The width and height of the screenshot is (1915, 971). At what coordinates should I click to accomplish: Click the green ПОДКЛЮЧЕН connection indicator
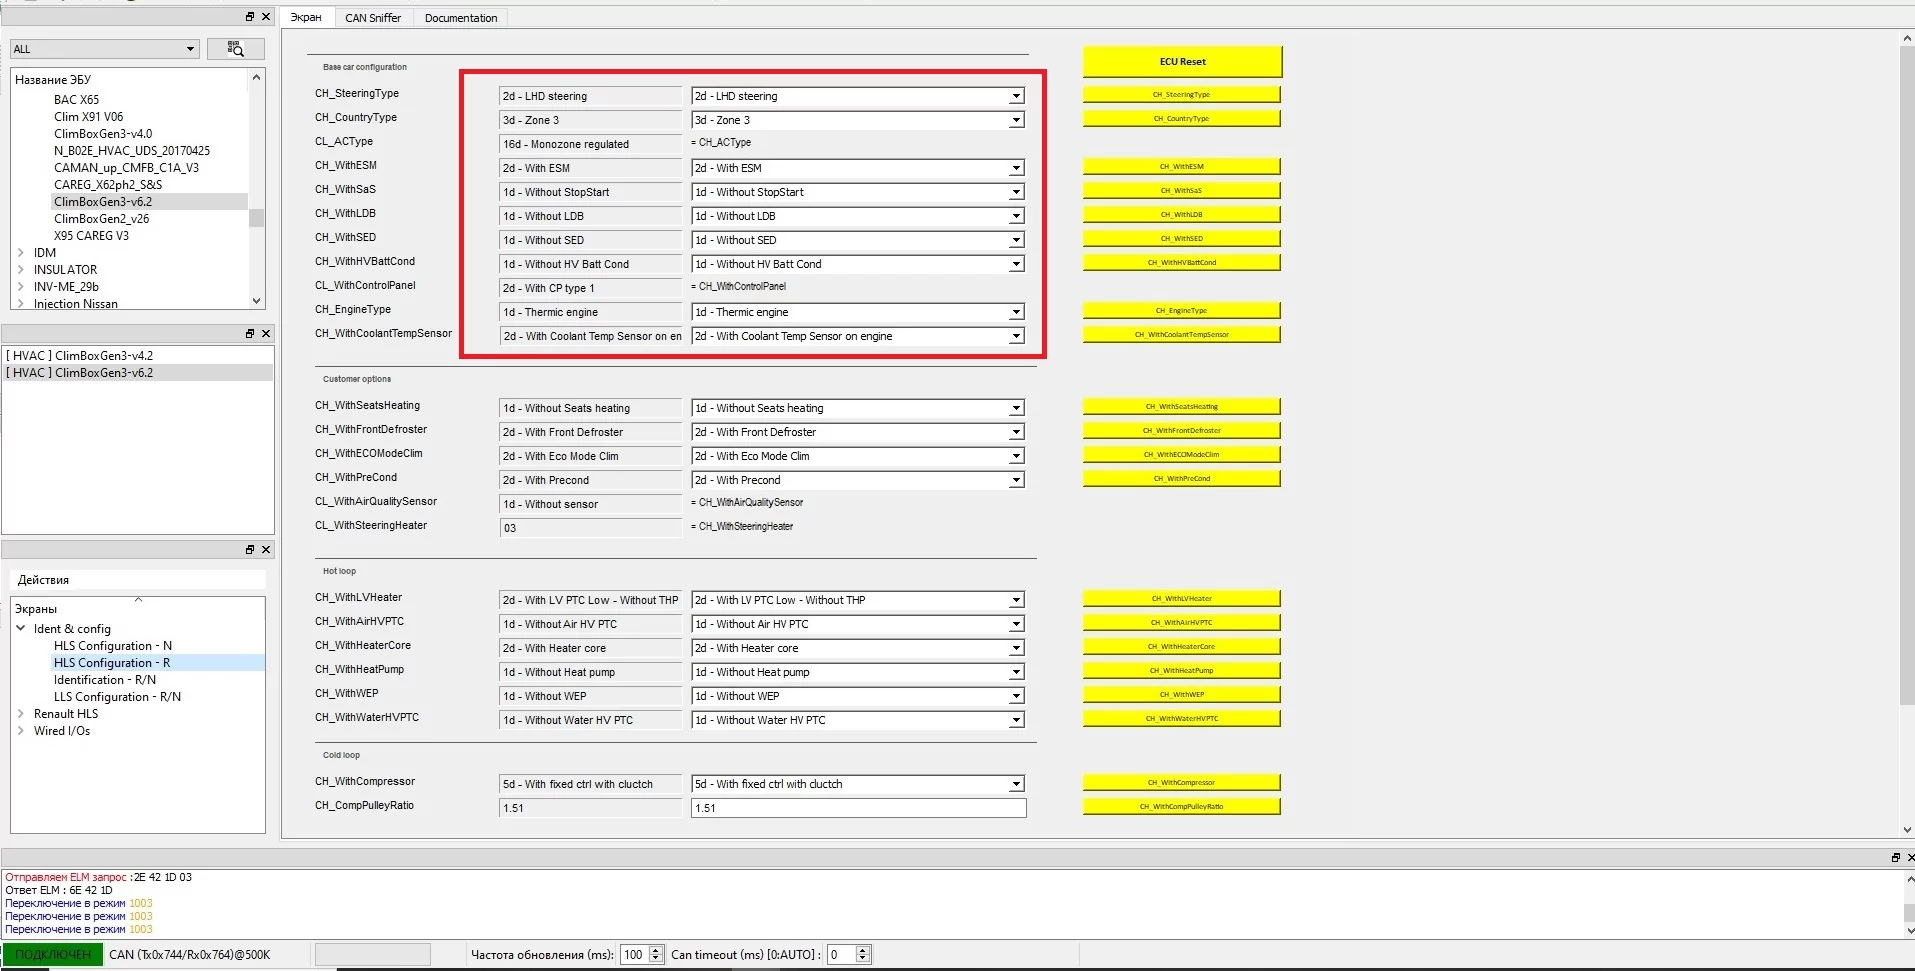53,955
